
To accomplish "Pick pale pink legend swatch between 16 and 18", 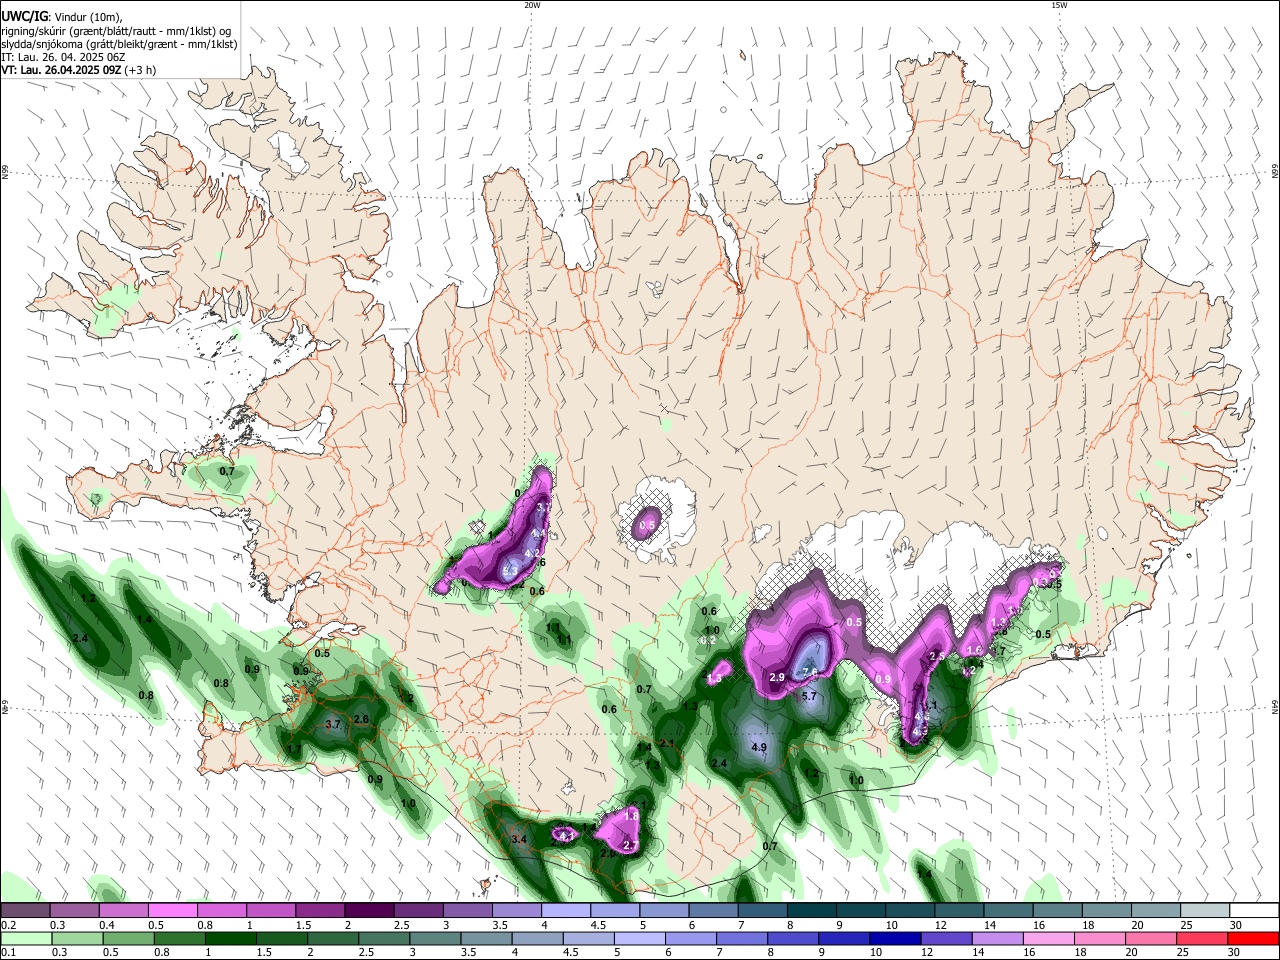I will pos(1048,938).
